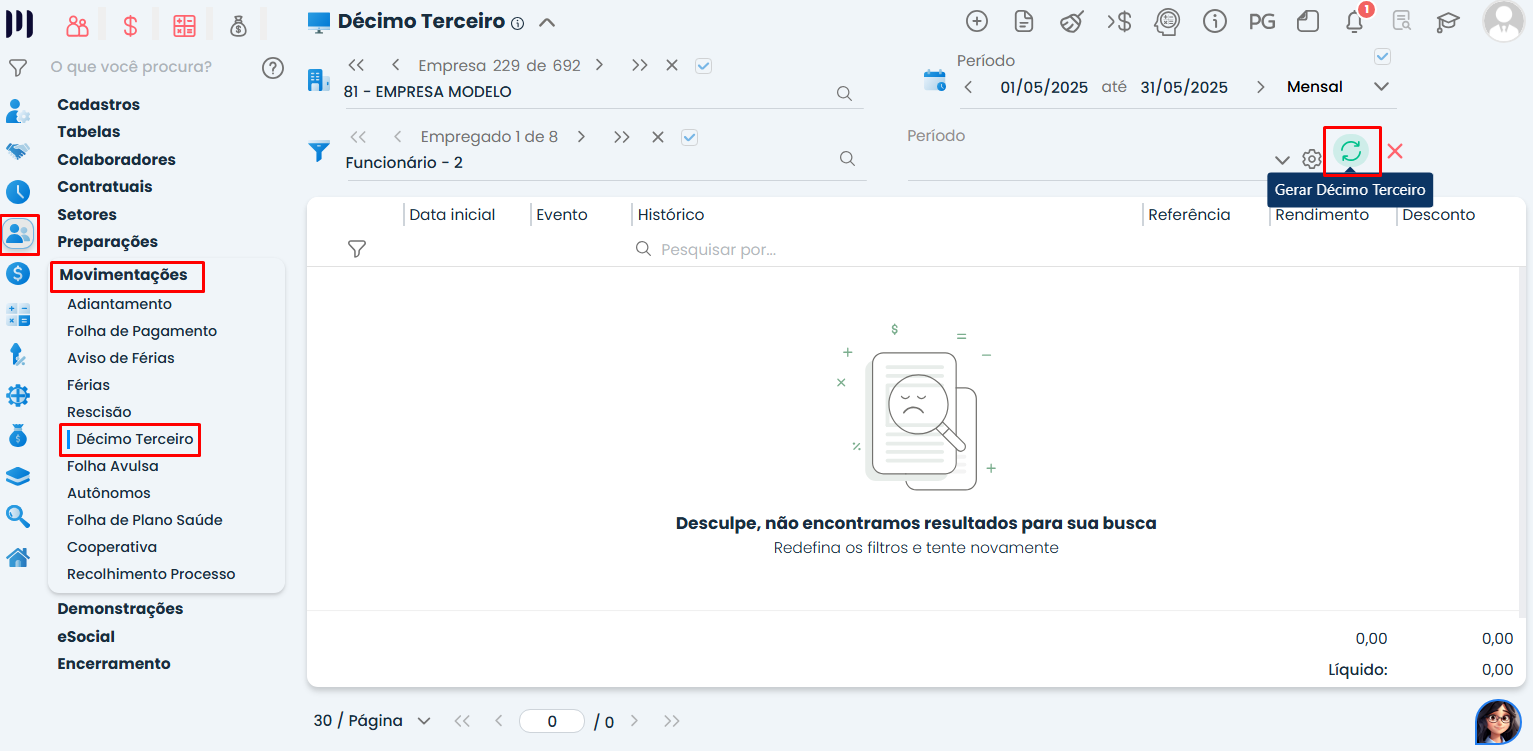1533x751 pixels.
Task: Click the green Gerar Décimo Terceiro refresh icon
Action: point(1351,151)
